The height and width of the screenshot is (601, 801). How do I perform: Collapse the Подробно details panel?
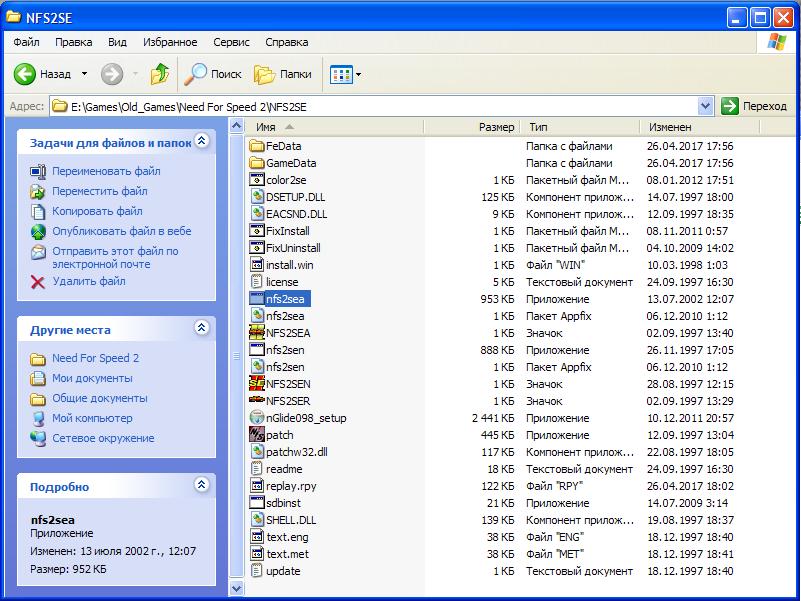201,486
